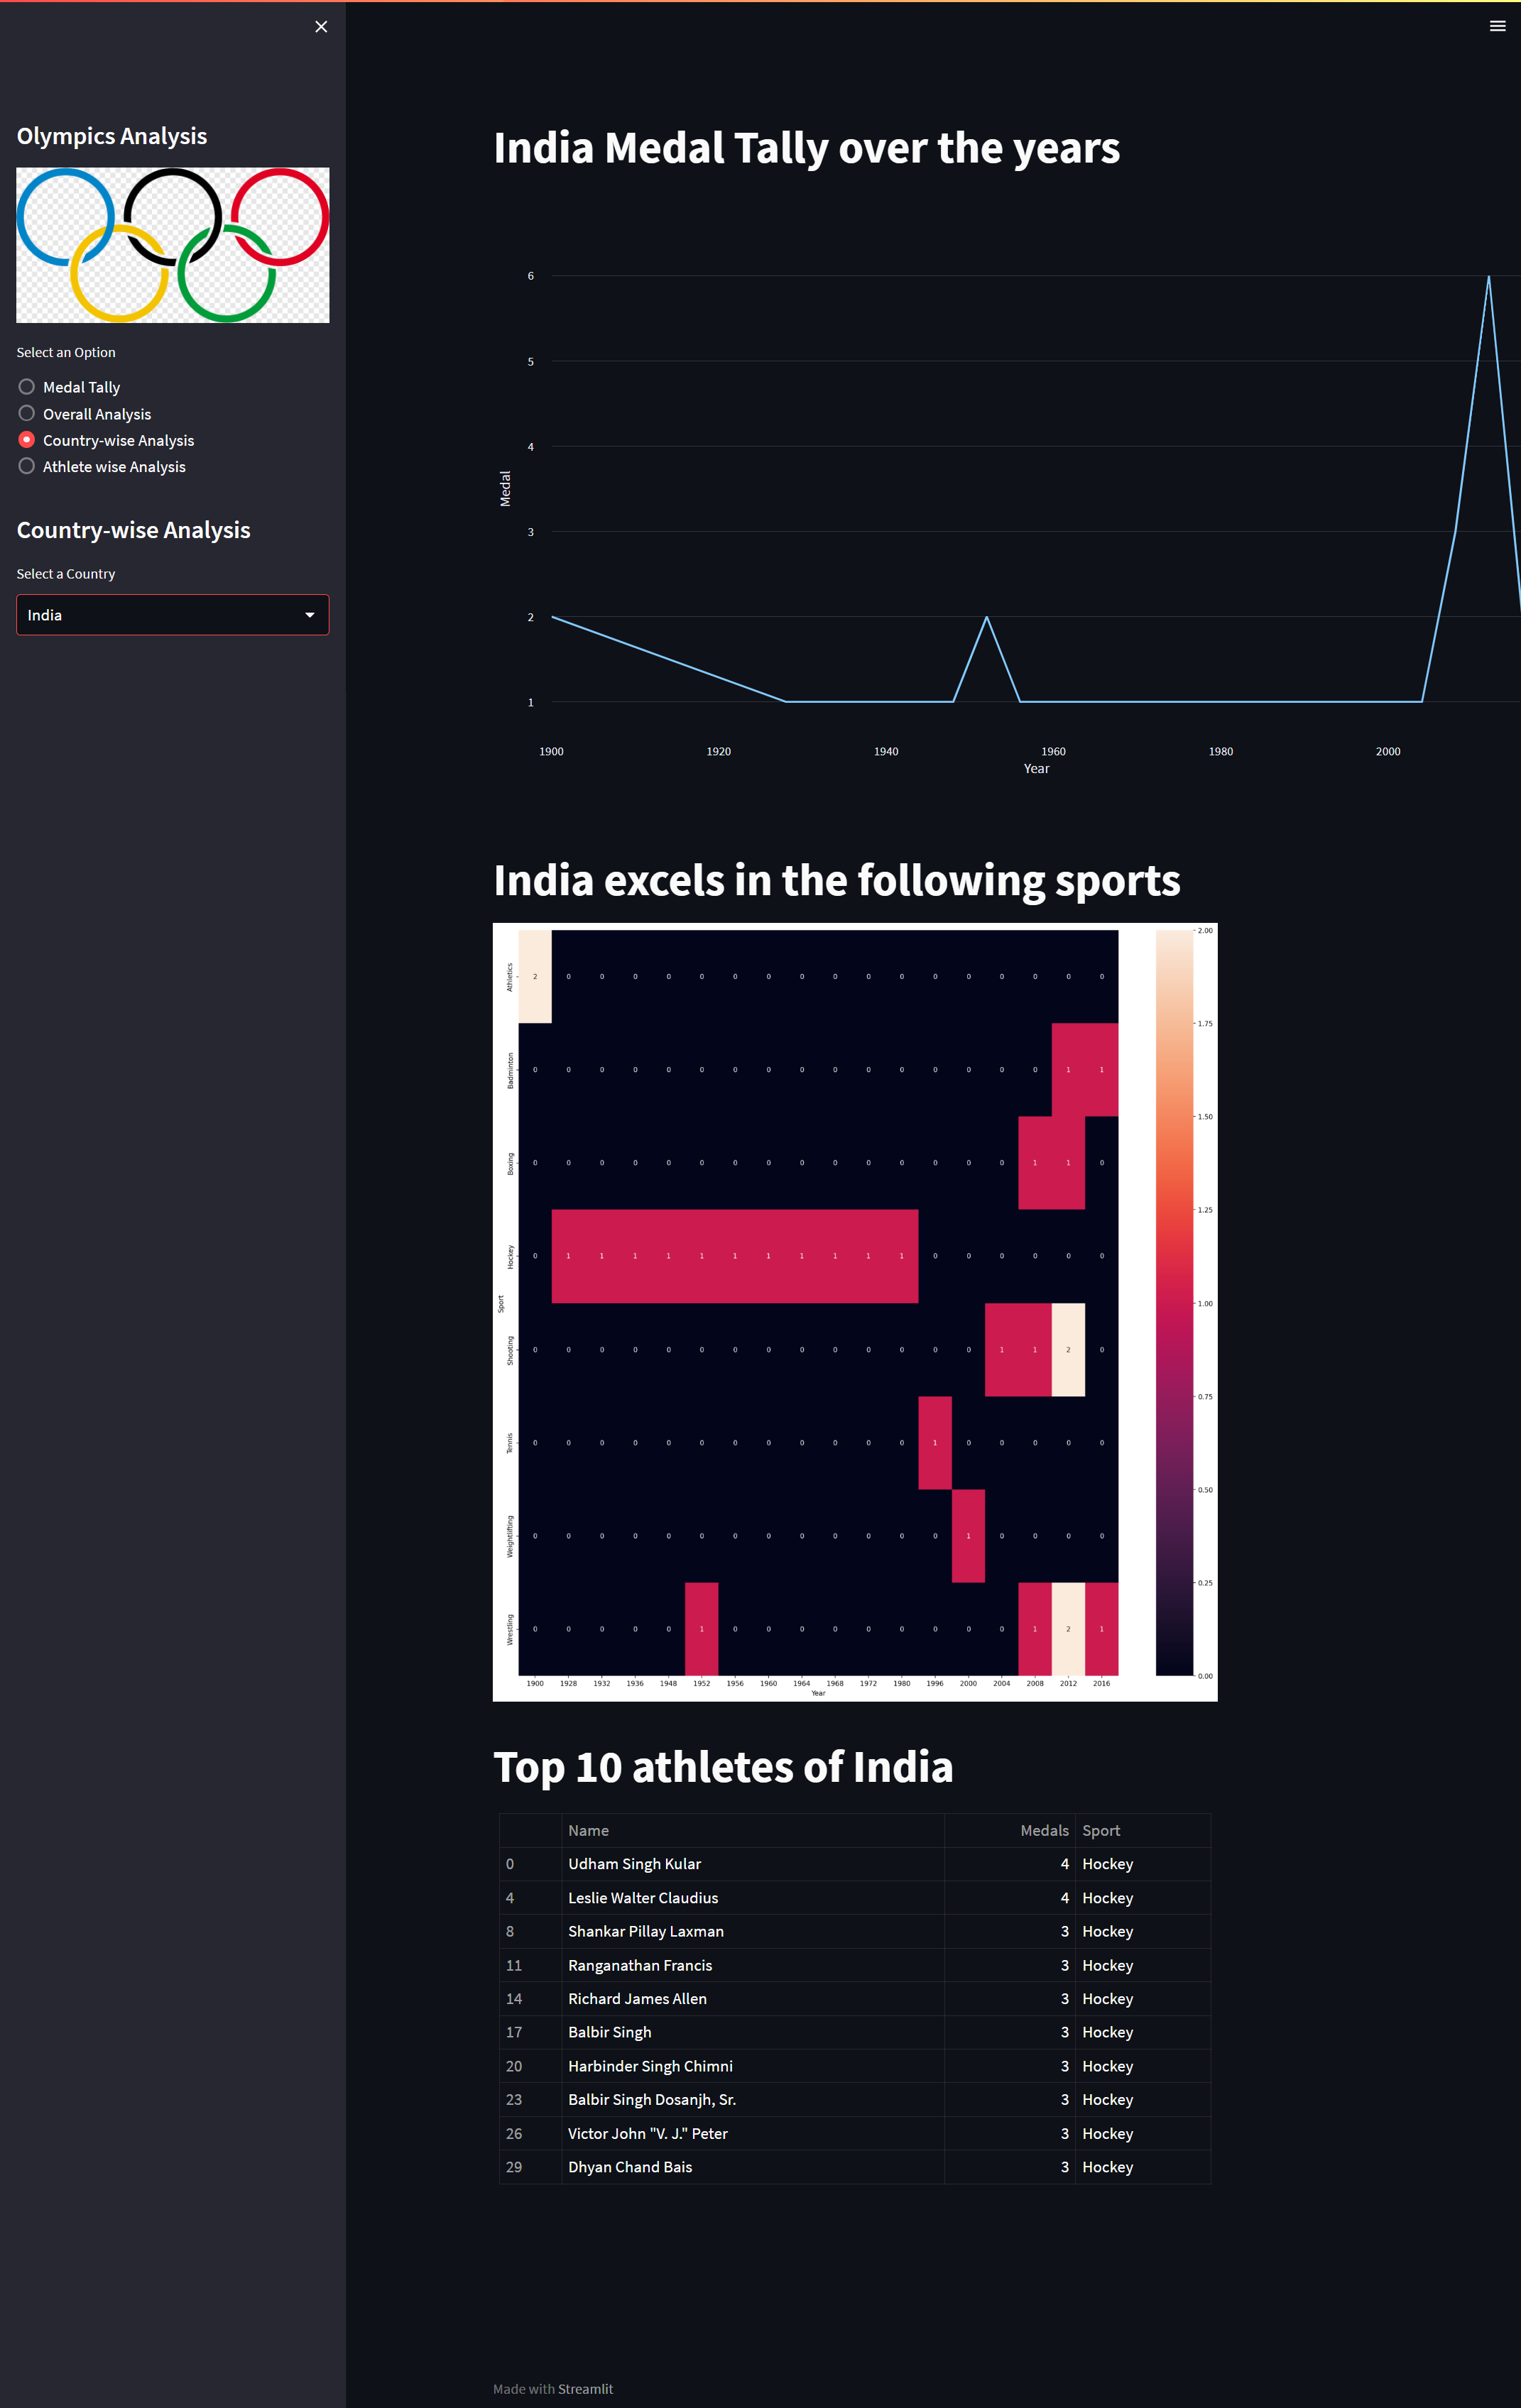Select the Medal Tally radio option
Screen dimensions: 1521x2408
pos(26,386)
